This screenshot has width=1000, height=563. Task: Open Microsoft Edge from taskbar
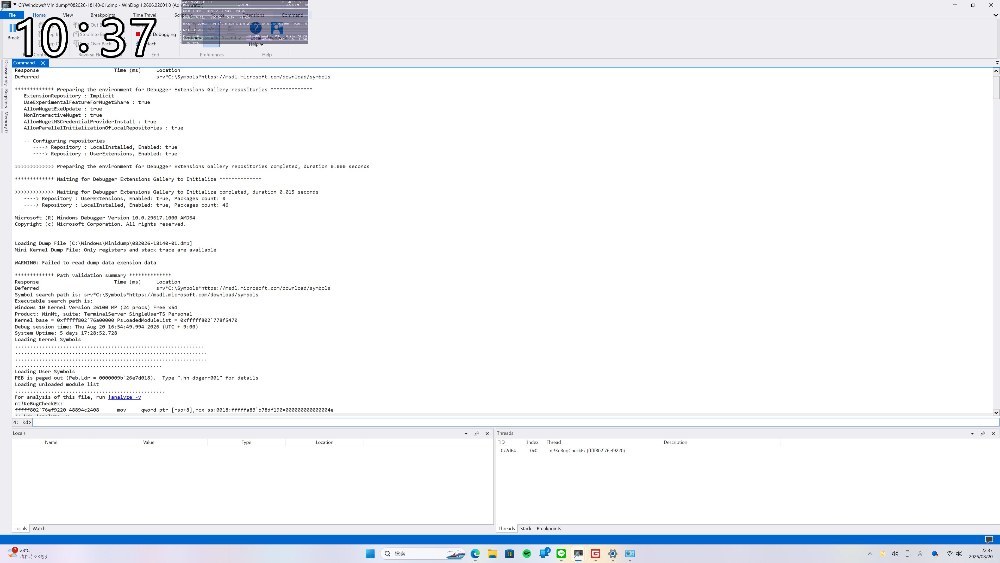point(475,553)
